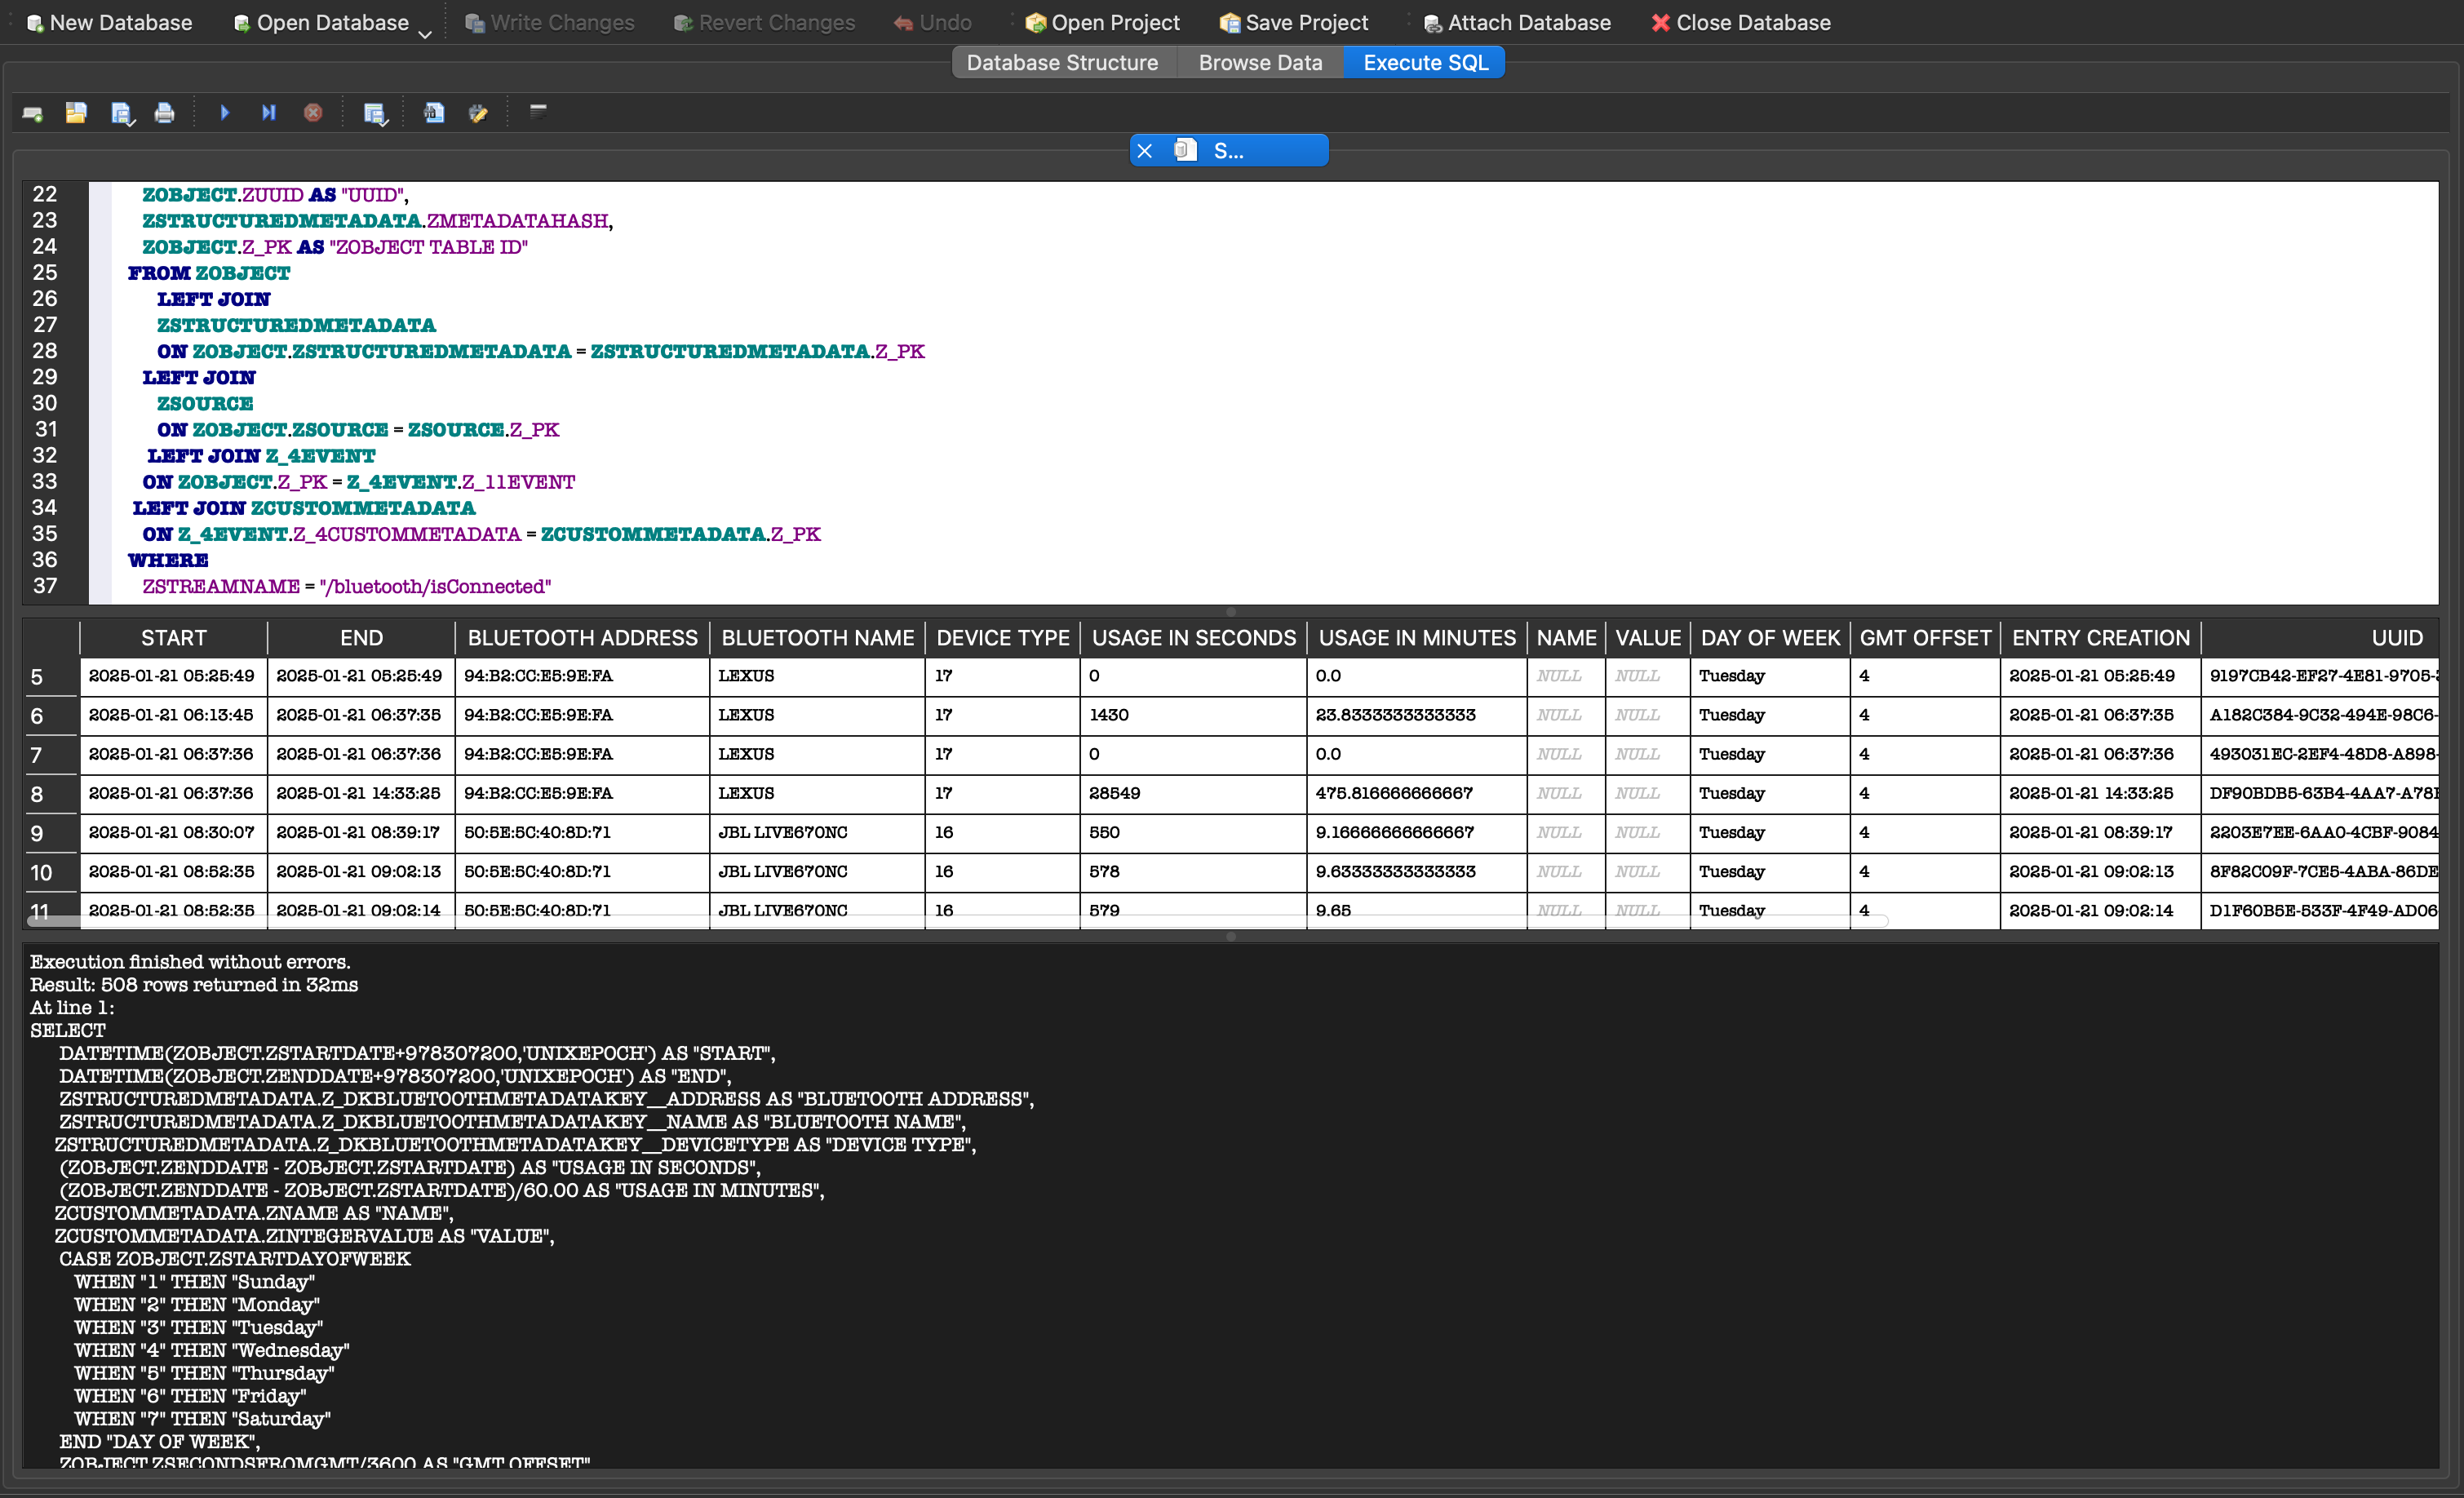The image size is (2464, 1498).
Task: Click editor line 37 with /bluetooth/isConnected
Action: pyautogui.click(x=346, y=587)
